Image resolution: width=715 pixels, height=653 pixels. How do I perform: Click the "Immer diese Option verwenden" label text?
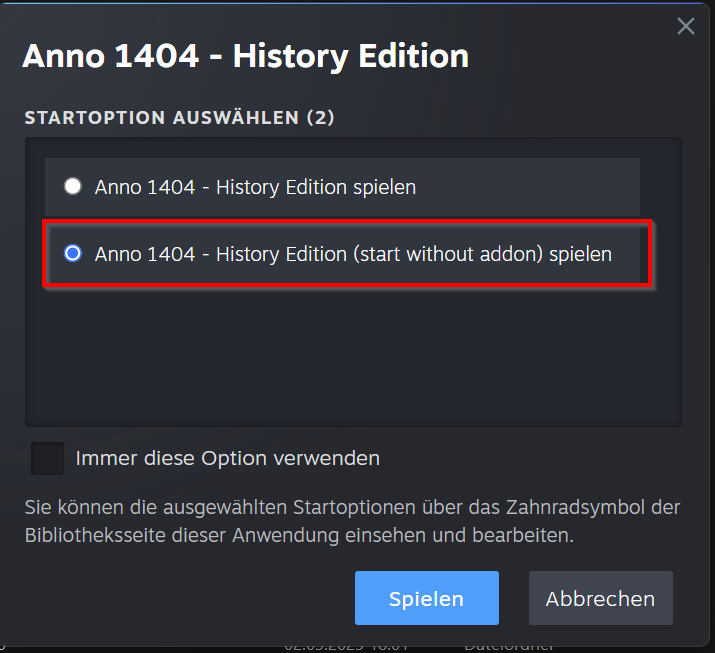tap(228, 459)
